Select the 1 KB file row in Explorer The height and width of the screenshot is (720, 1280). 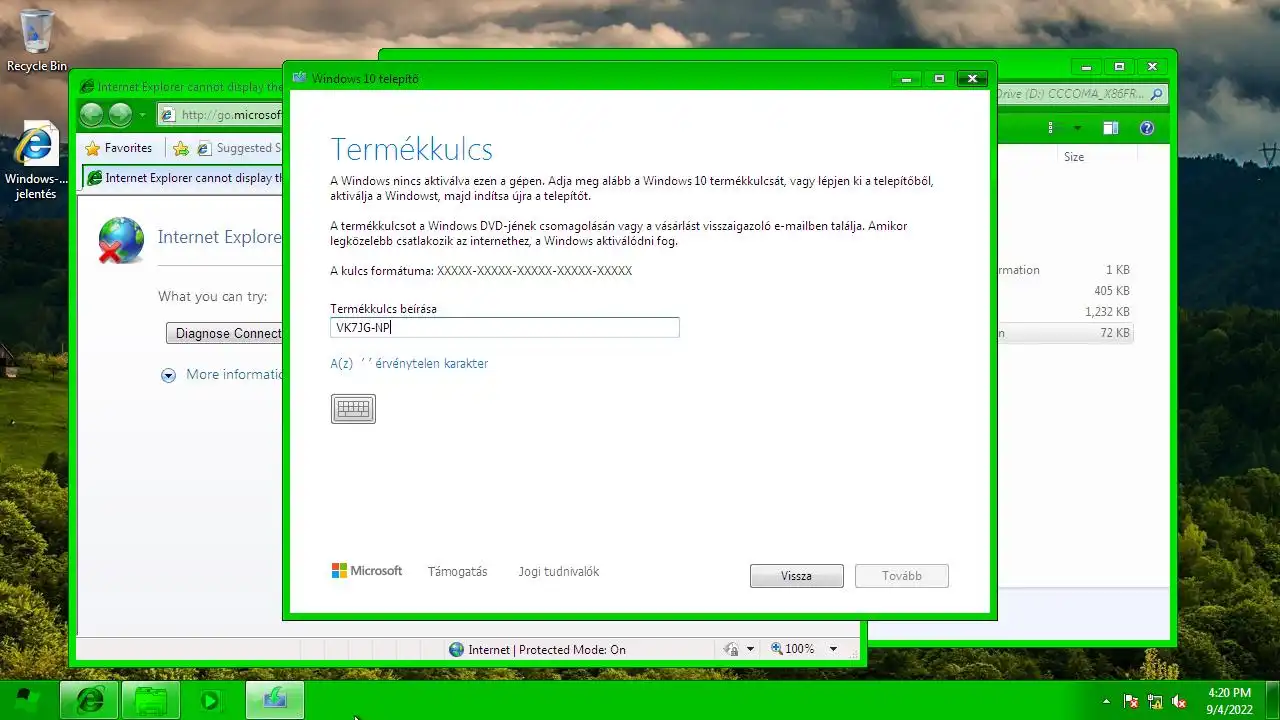click(x=1064, y=270)
